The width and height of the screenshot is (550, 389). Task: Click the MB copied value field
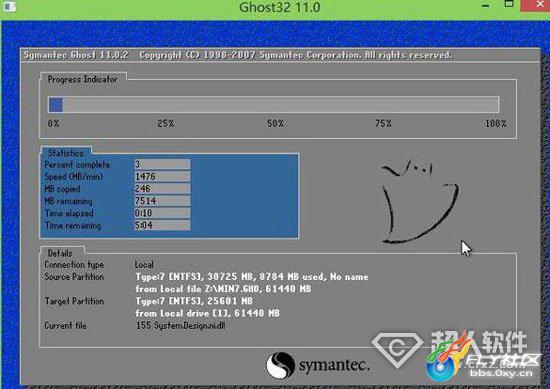click(x=162, y=189)
